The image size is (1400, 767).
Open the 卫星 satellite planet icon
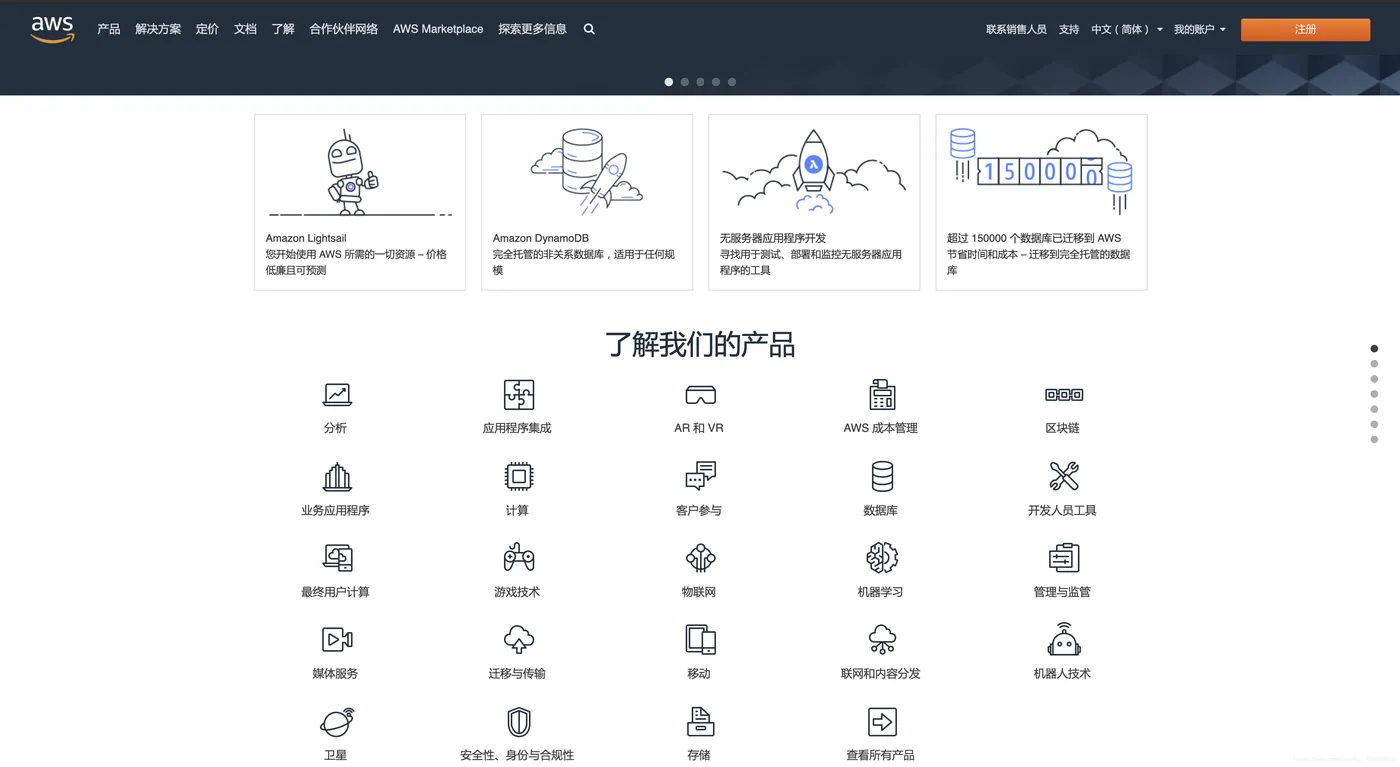(337, 721)
